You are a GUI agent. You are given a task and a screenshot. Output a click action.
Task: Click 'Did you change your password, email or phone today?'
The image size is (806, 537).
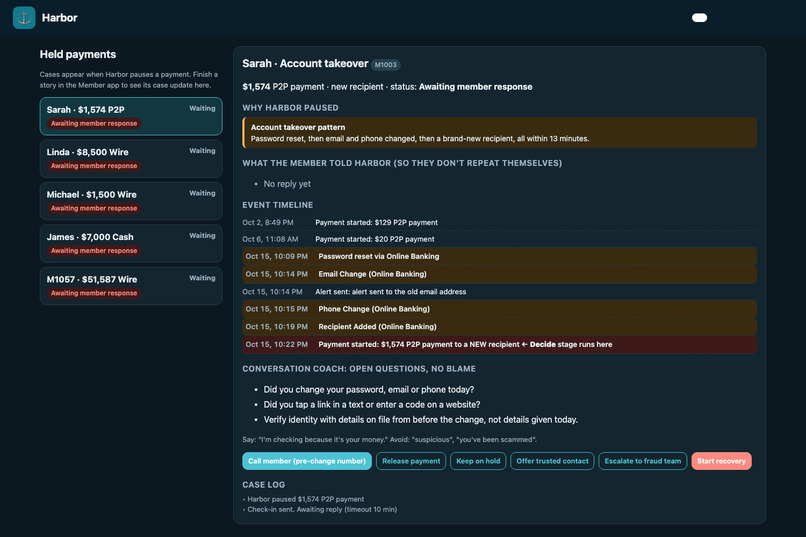(x=369, y=390)
